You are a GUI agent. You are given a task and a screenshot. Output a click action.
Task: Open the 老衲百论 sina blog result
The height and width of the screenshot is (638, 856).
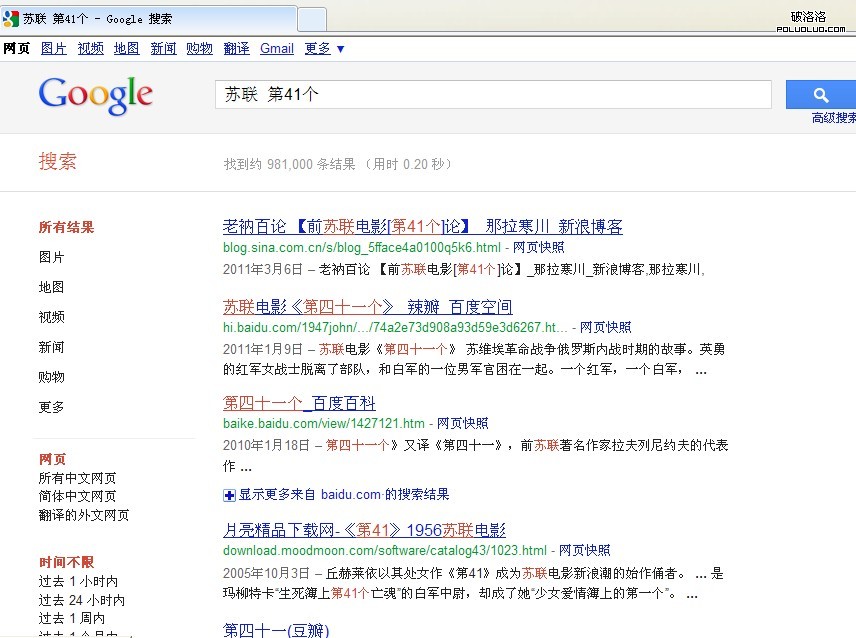click(422, 227)
